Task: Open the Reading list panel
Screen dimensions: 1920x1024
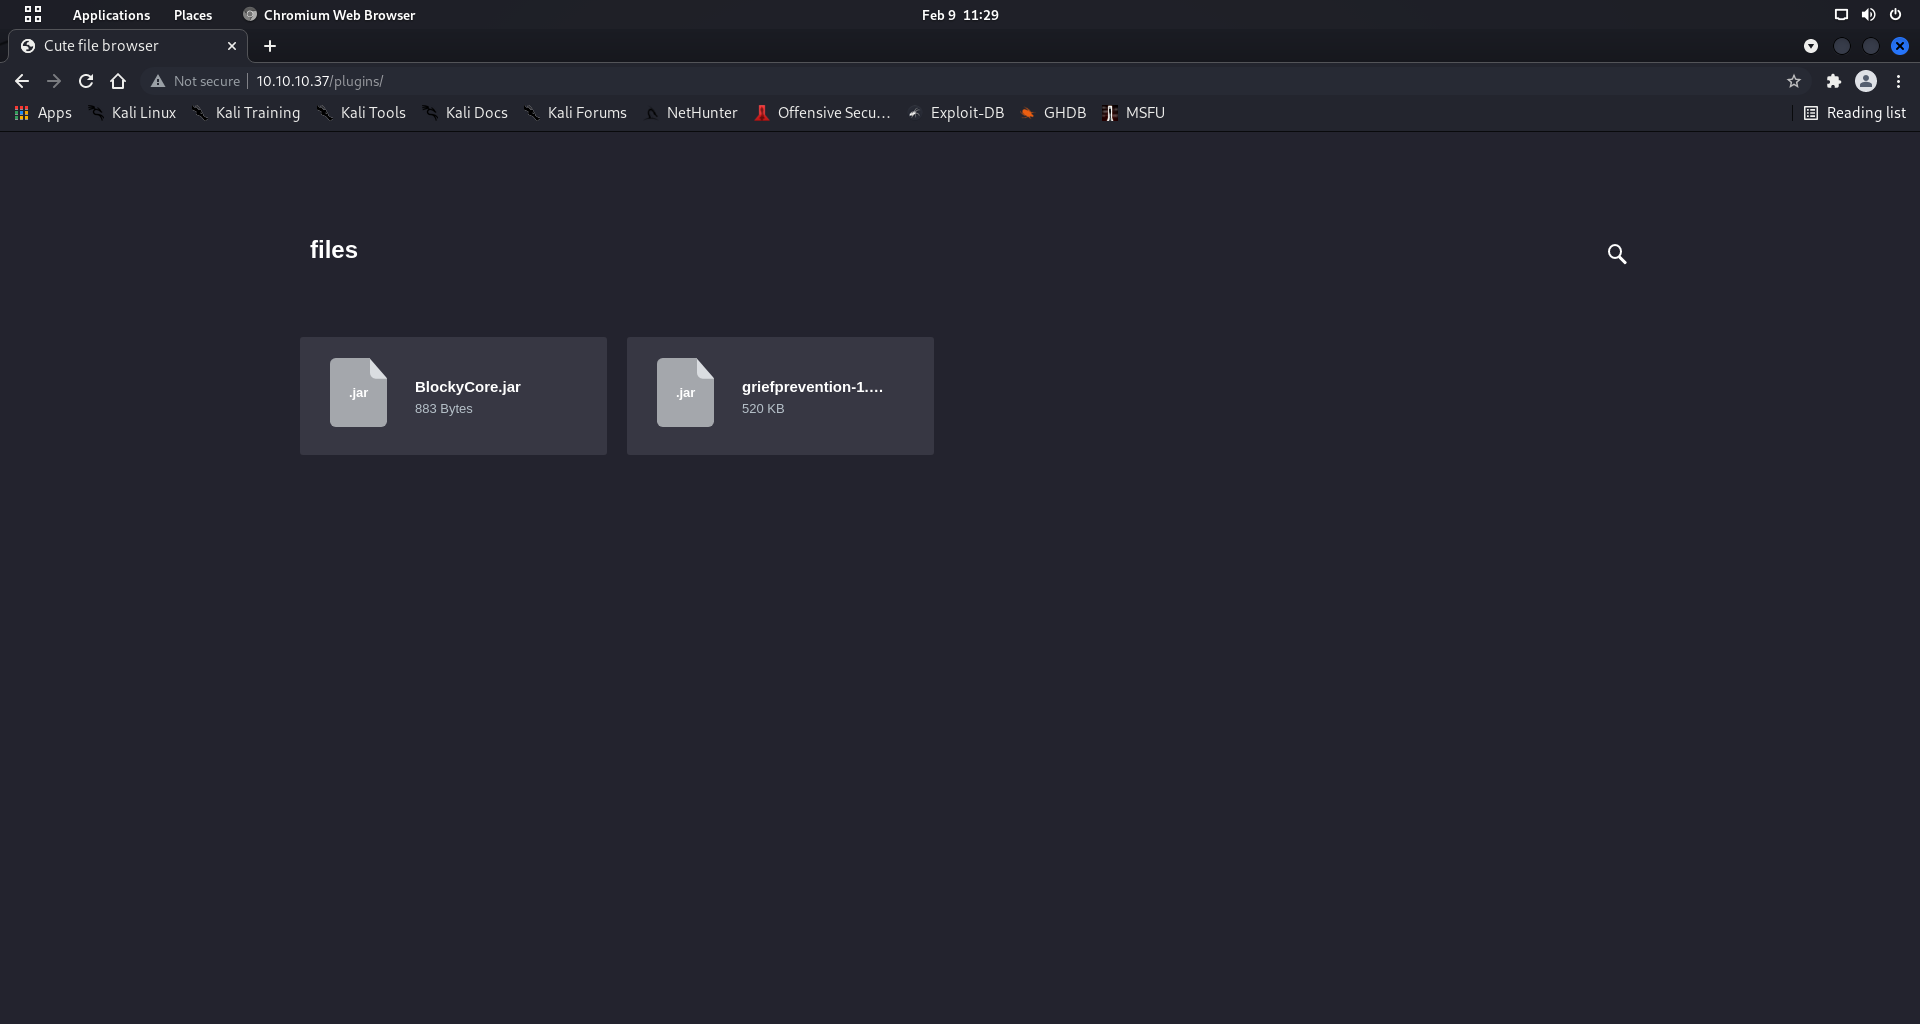Action: pyautogui.click(x=1854, y=113)
